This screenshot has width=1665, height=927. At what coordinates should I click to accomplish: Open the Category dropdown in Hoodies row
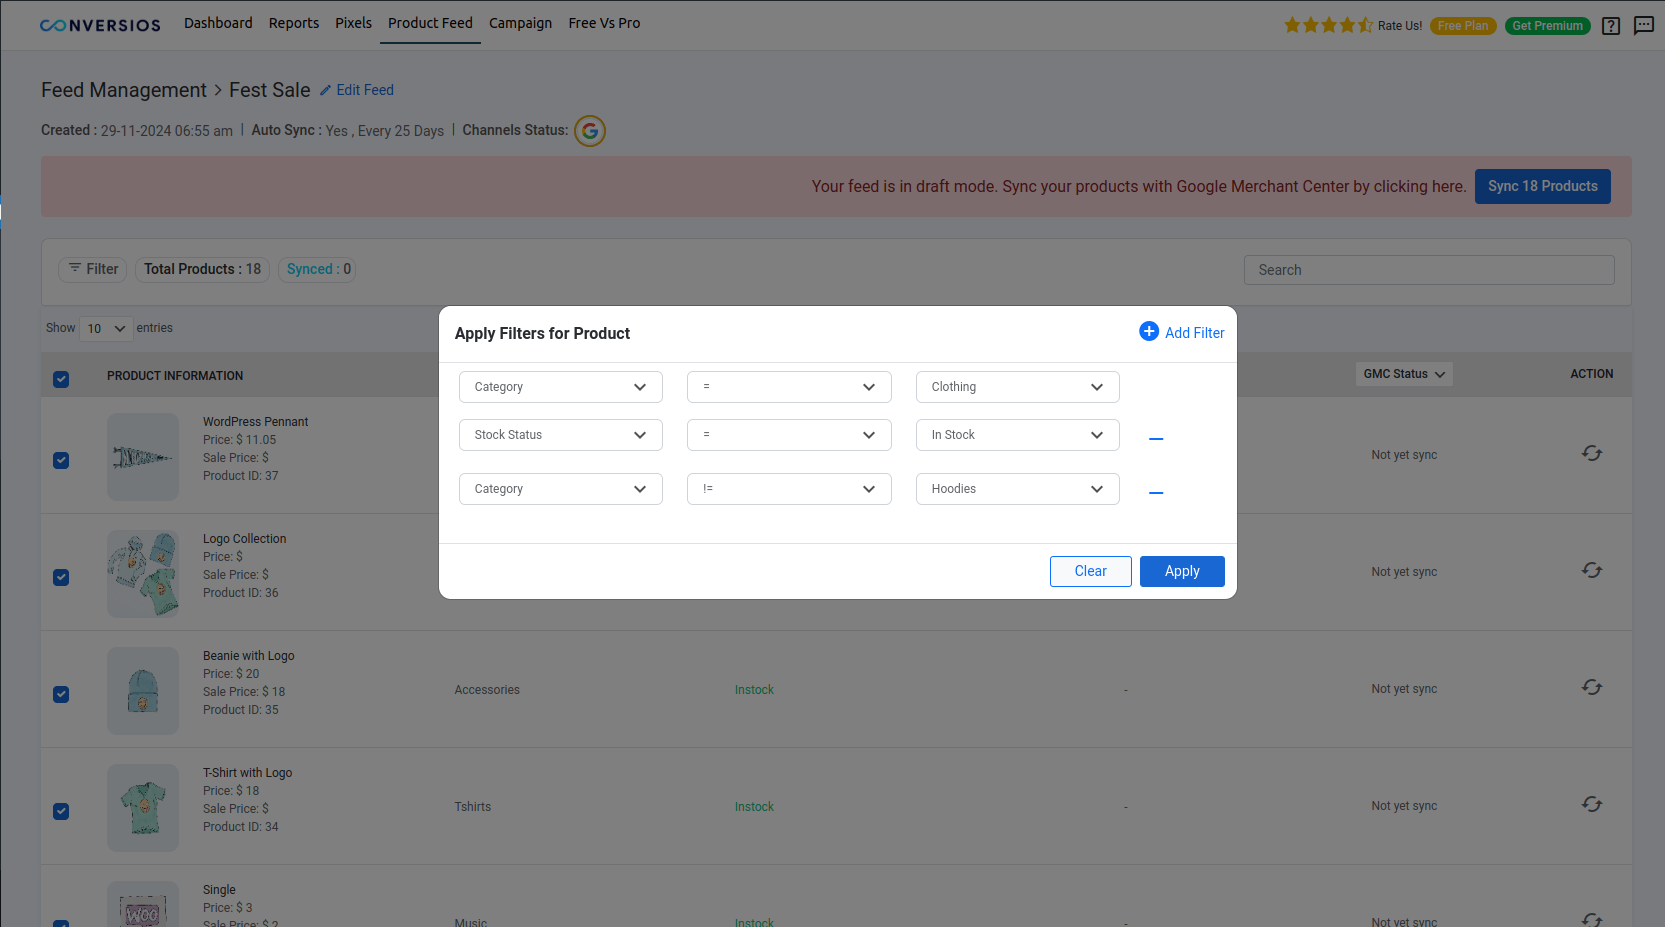[561, 489]
